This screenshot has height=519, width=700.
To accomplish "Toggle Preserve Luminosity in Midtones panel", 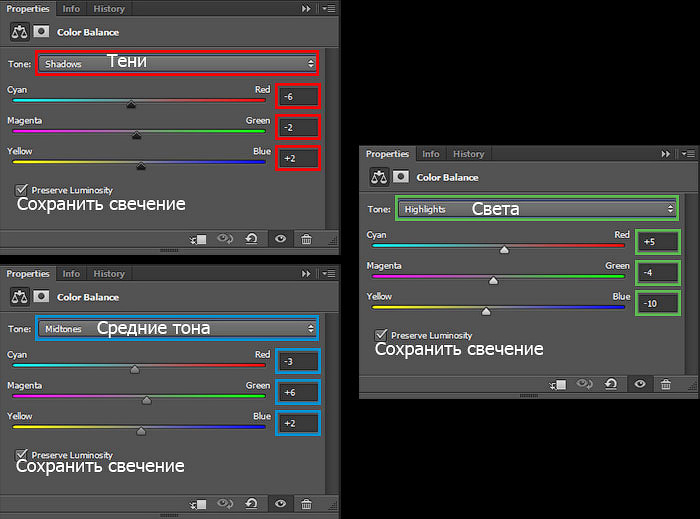I will coord(21,455).
